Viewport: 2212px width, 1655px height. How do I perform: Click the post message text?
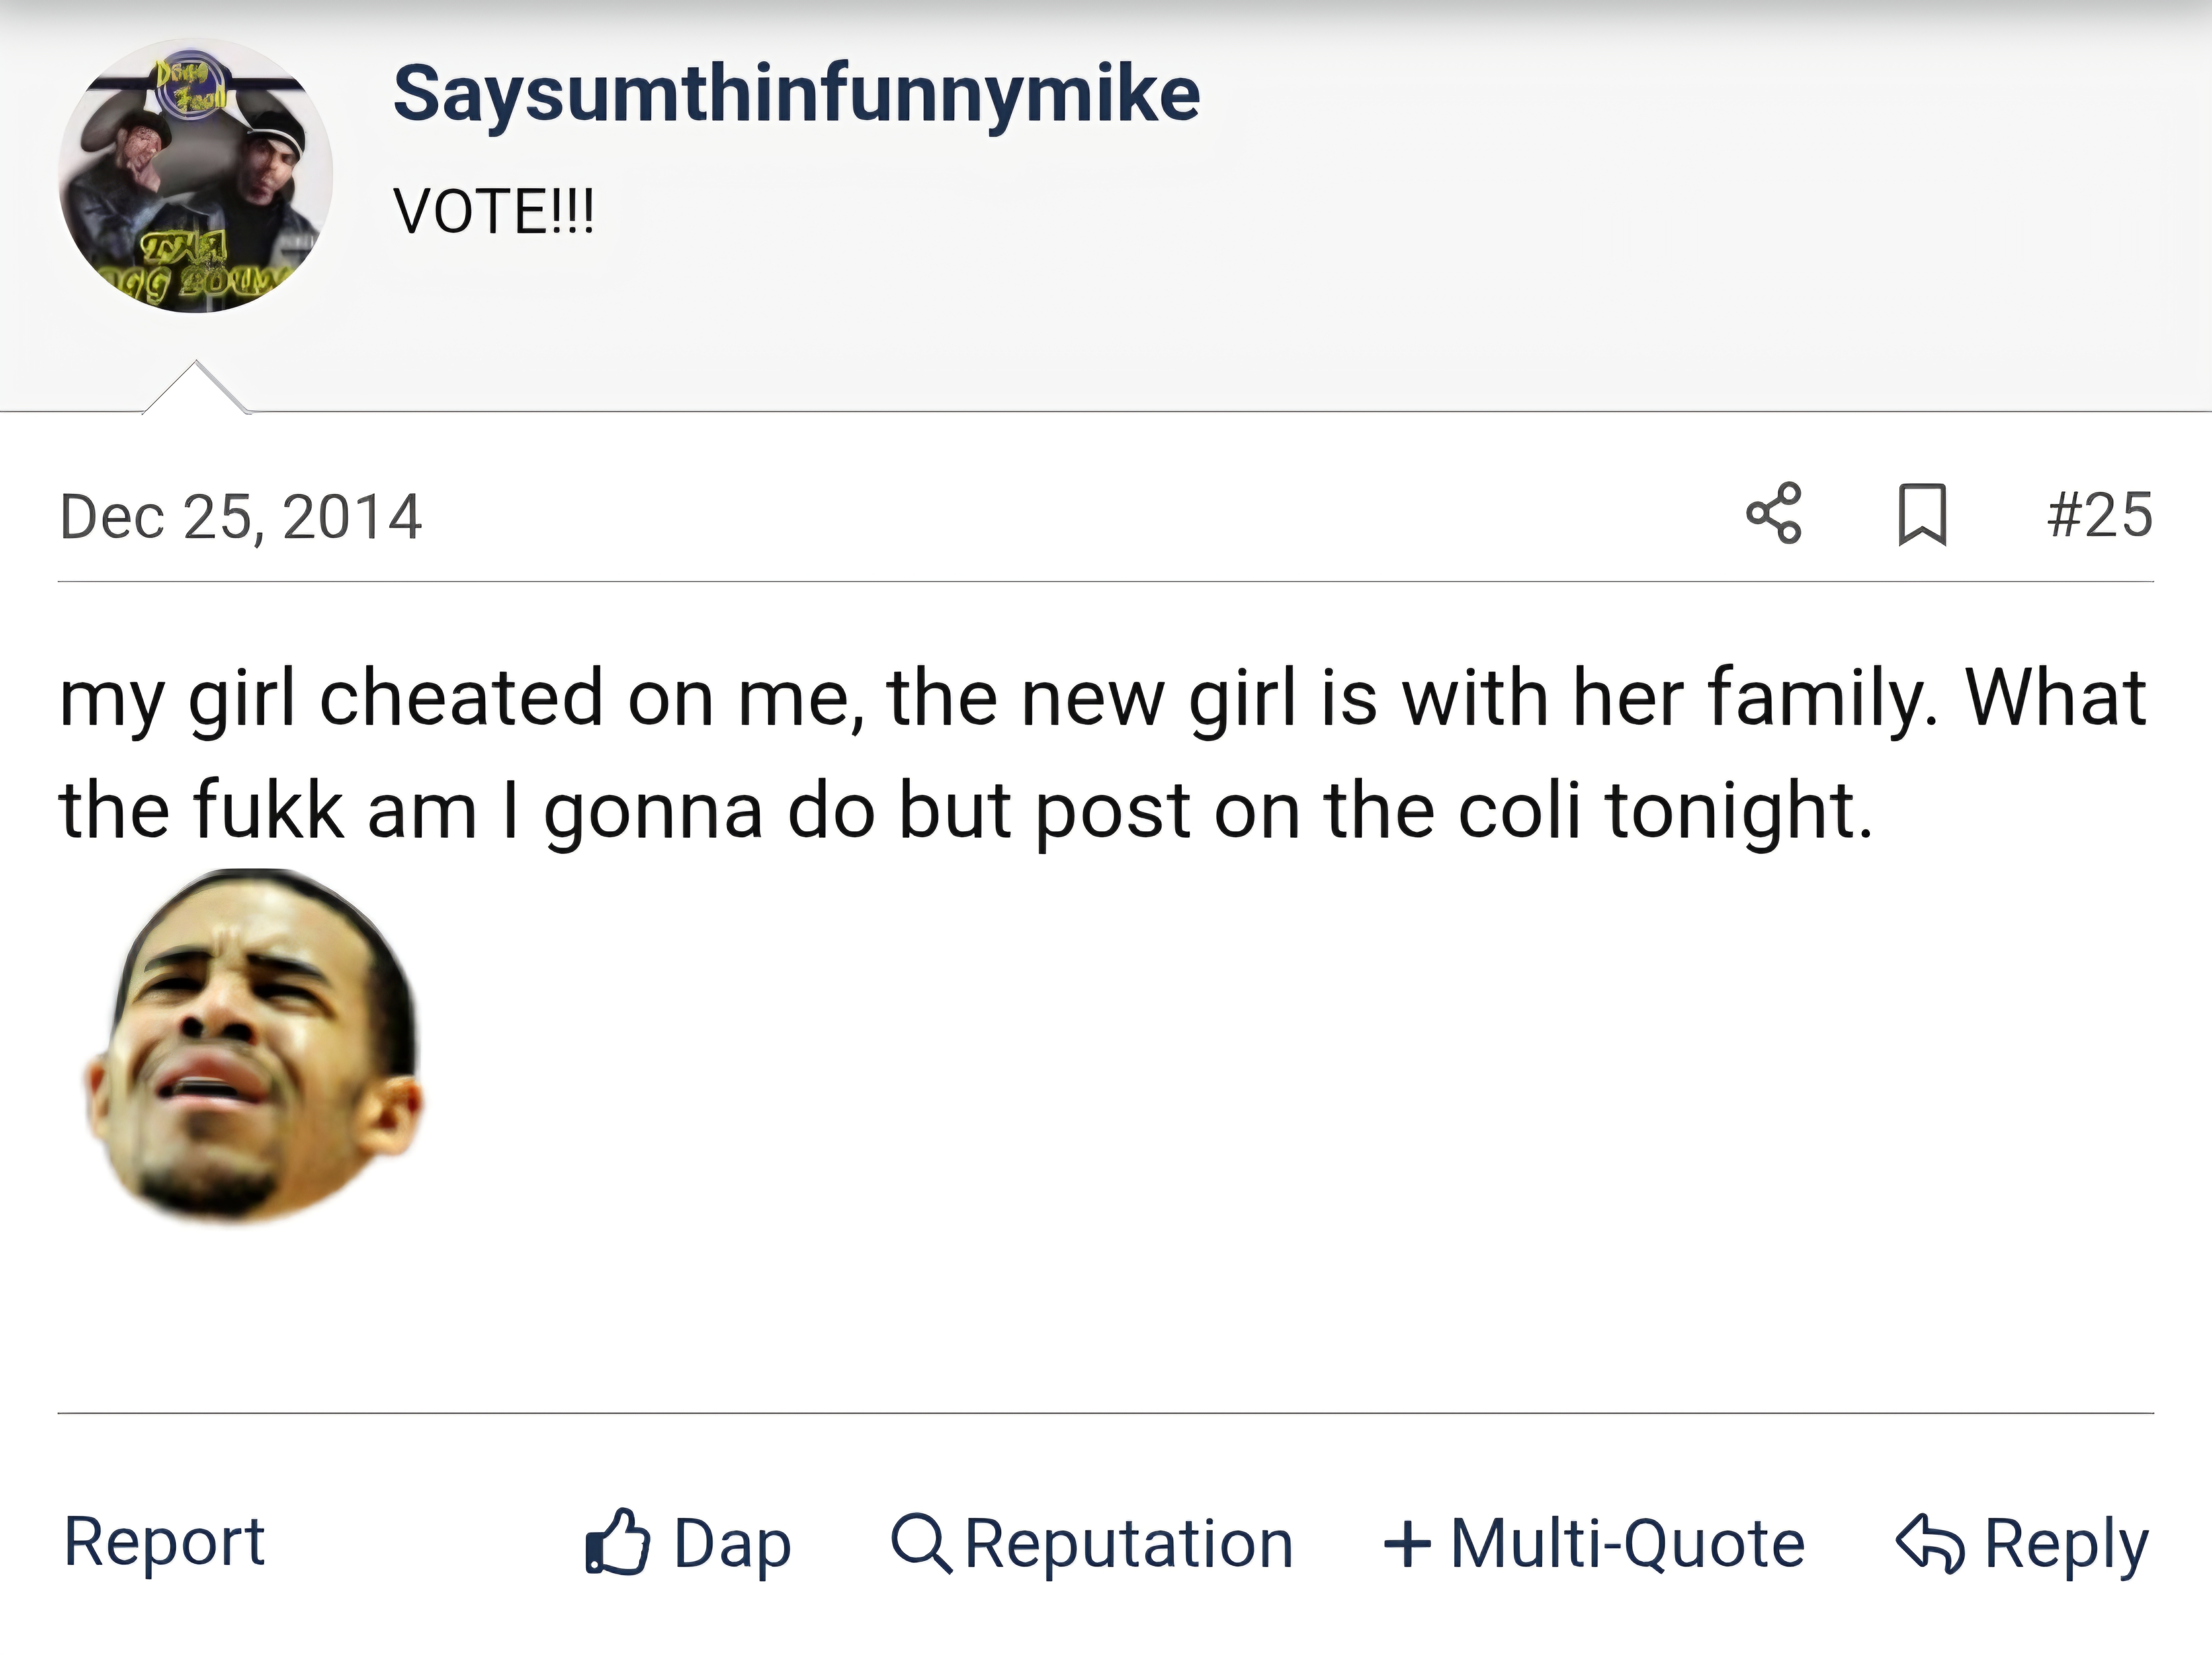pyautogui.click(x=1100, y=753)
